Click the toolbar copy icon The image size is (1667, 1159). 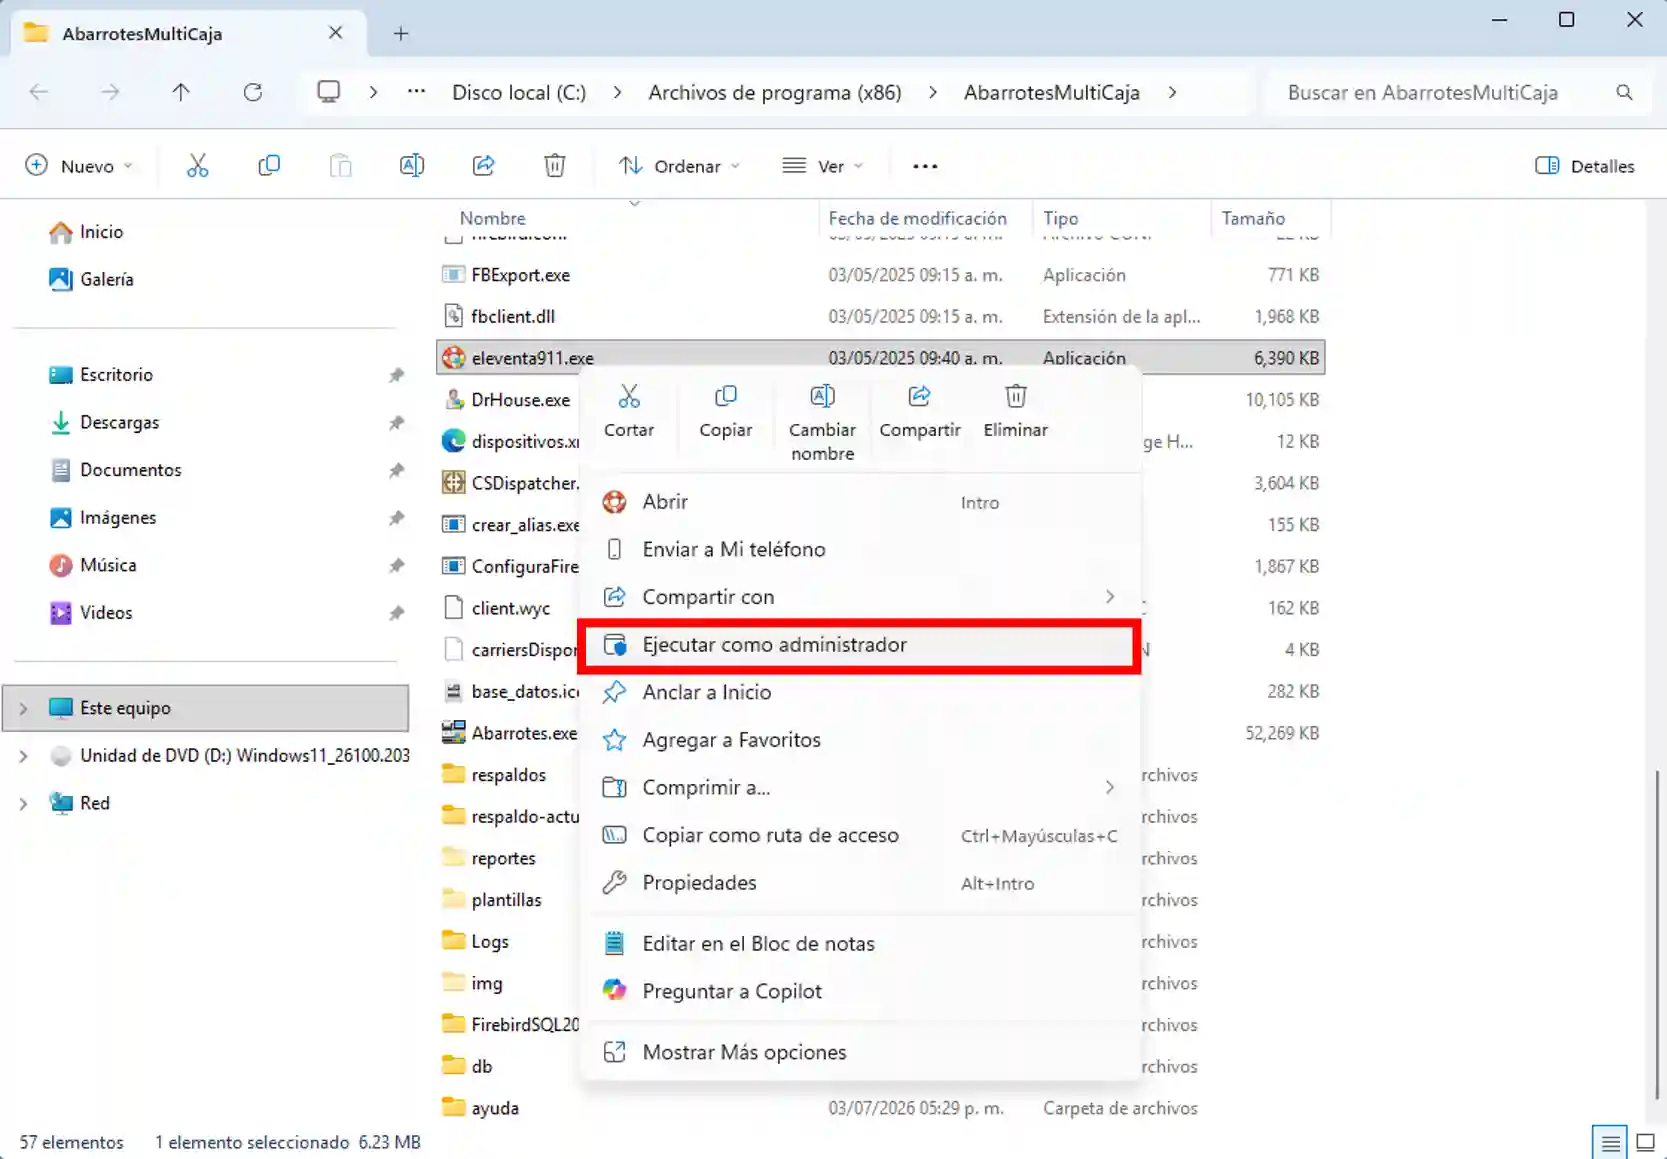(x=269, y=166)
